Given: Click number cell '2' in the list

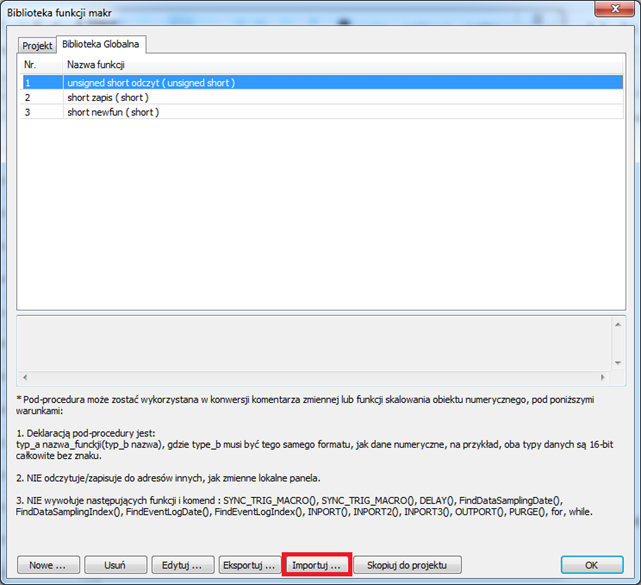Looking at the screenshot, I should (43, 97).
